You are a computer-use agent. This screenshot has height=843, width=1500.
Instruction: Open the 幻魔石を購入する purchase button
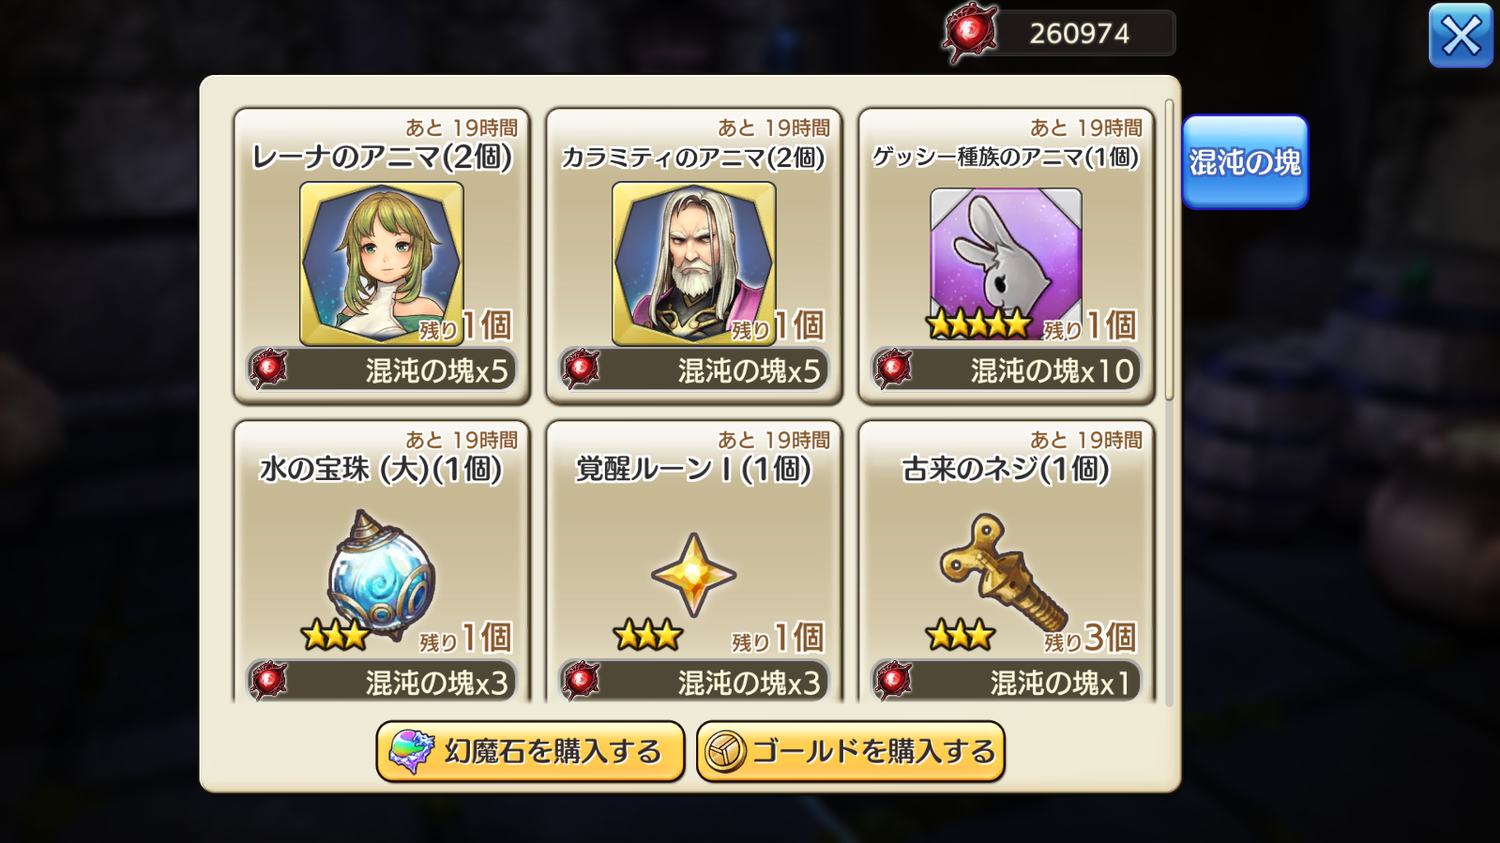click(530, 752)
